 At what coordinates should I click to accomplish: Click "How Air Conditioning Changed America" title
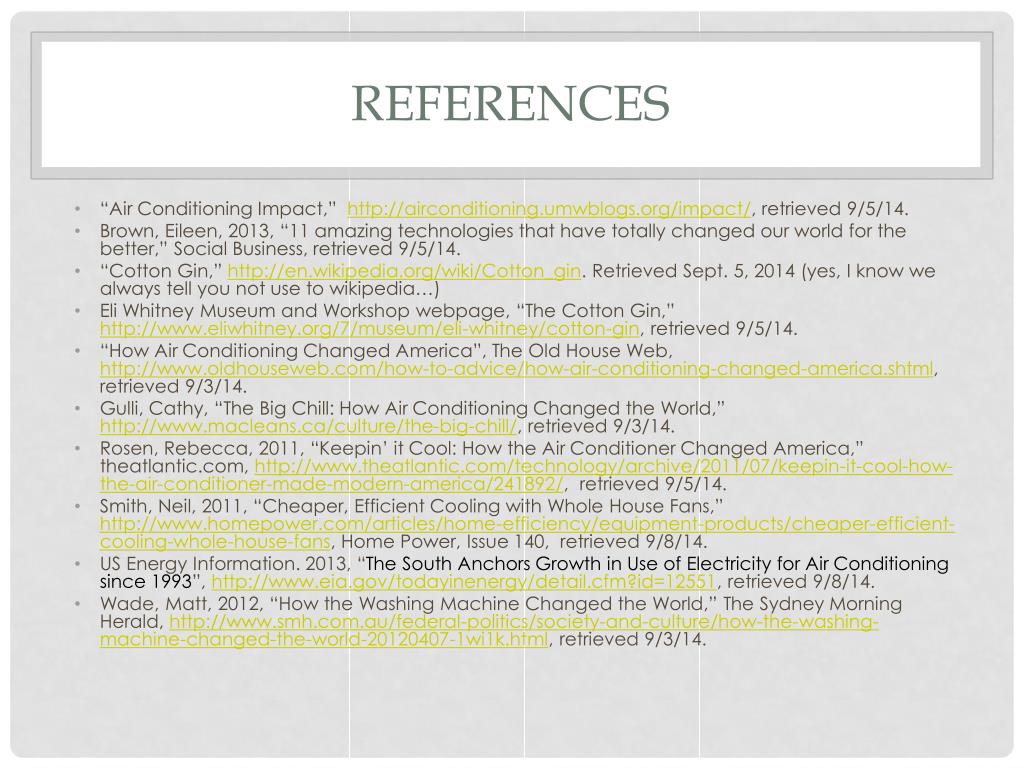(x=292, y=351)
